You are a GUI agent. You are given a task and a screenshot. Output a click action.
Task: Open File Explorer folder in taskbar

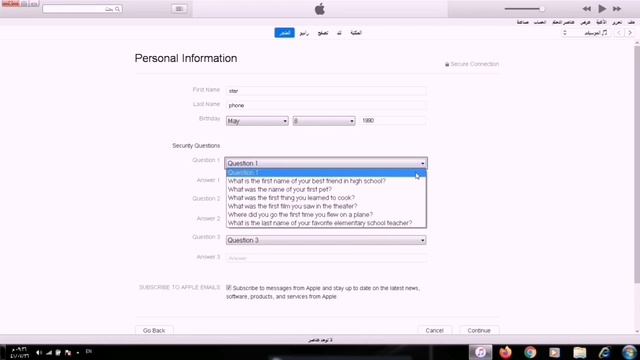(579, 352)
